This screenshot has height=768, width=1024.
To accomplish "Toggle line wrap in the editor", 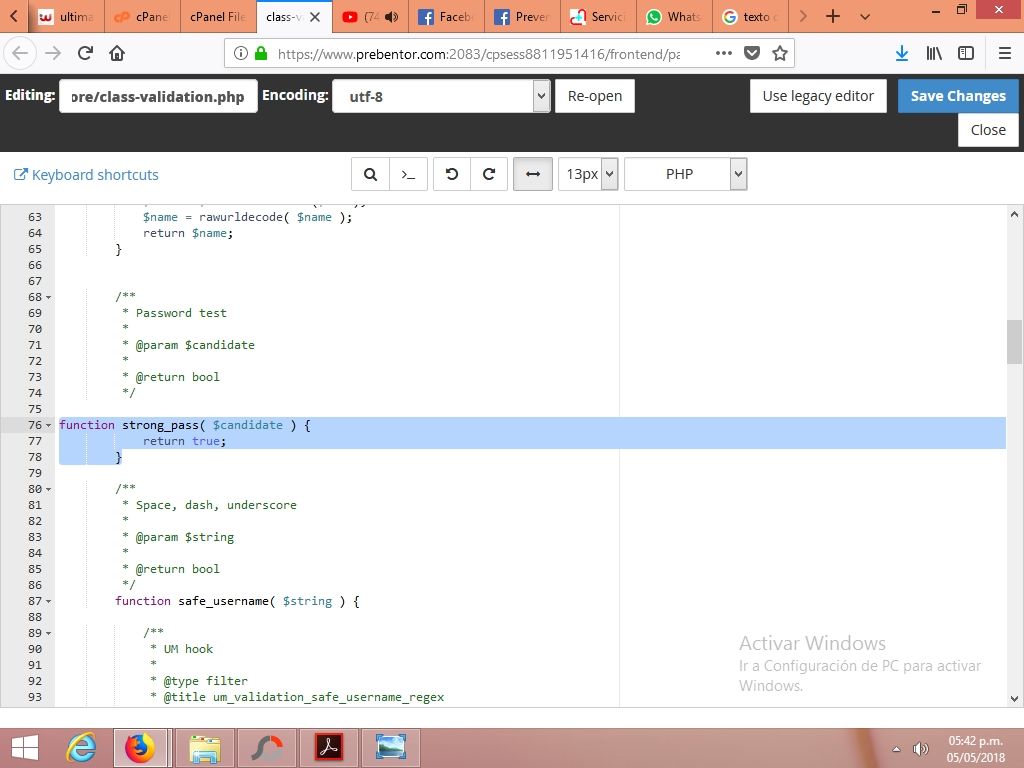I will coord(533,174).
